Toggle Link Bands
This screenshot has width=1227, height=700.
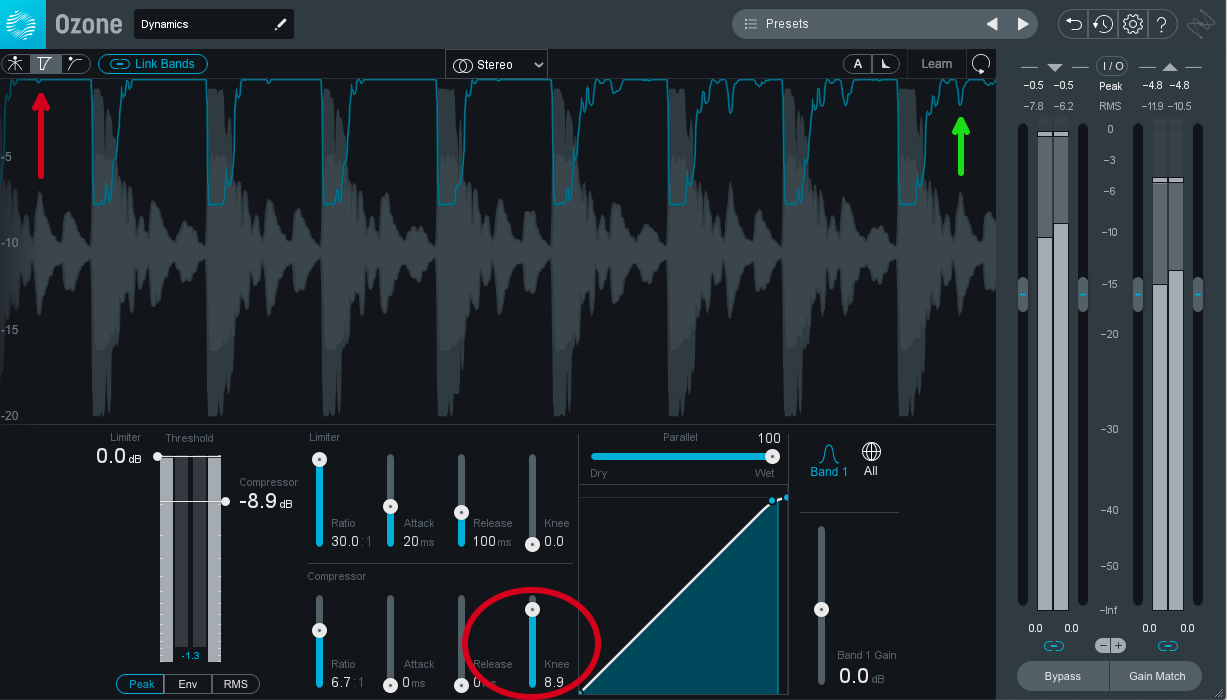152,64
